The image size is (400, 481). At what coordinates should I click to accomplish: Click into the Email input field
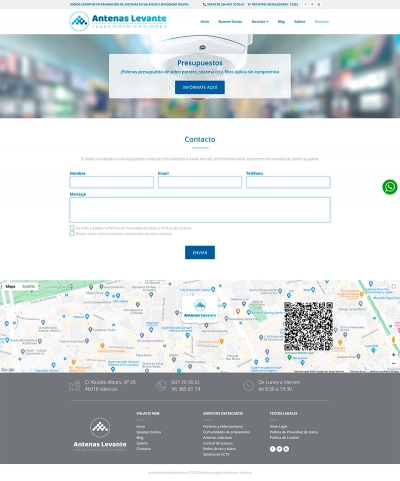pos(200,182)
